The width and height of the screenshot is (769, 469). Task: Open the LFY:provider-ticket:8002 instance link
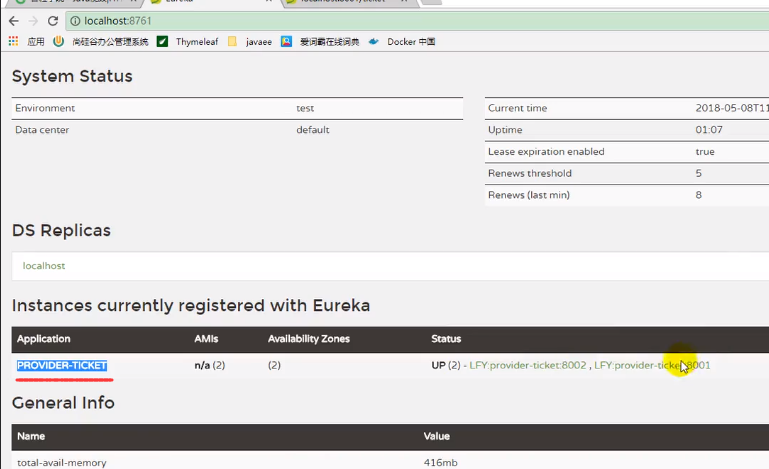[x=528, y=365]
